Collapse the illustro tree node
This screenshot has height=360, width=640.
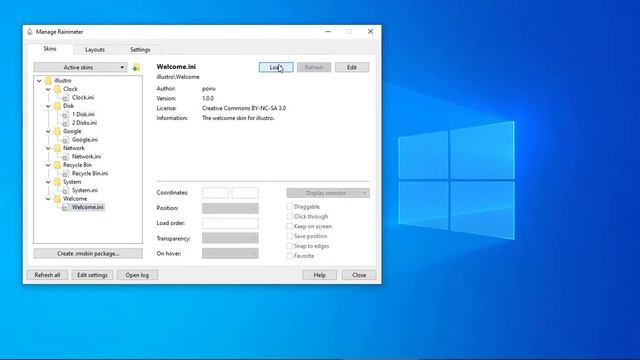[39, 81]
